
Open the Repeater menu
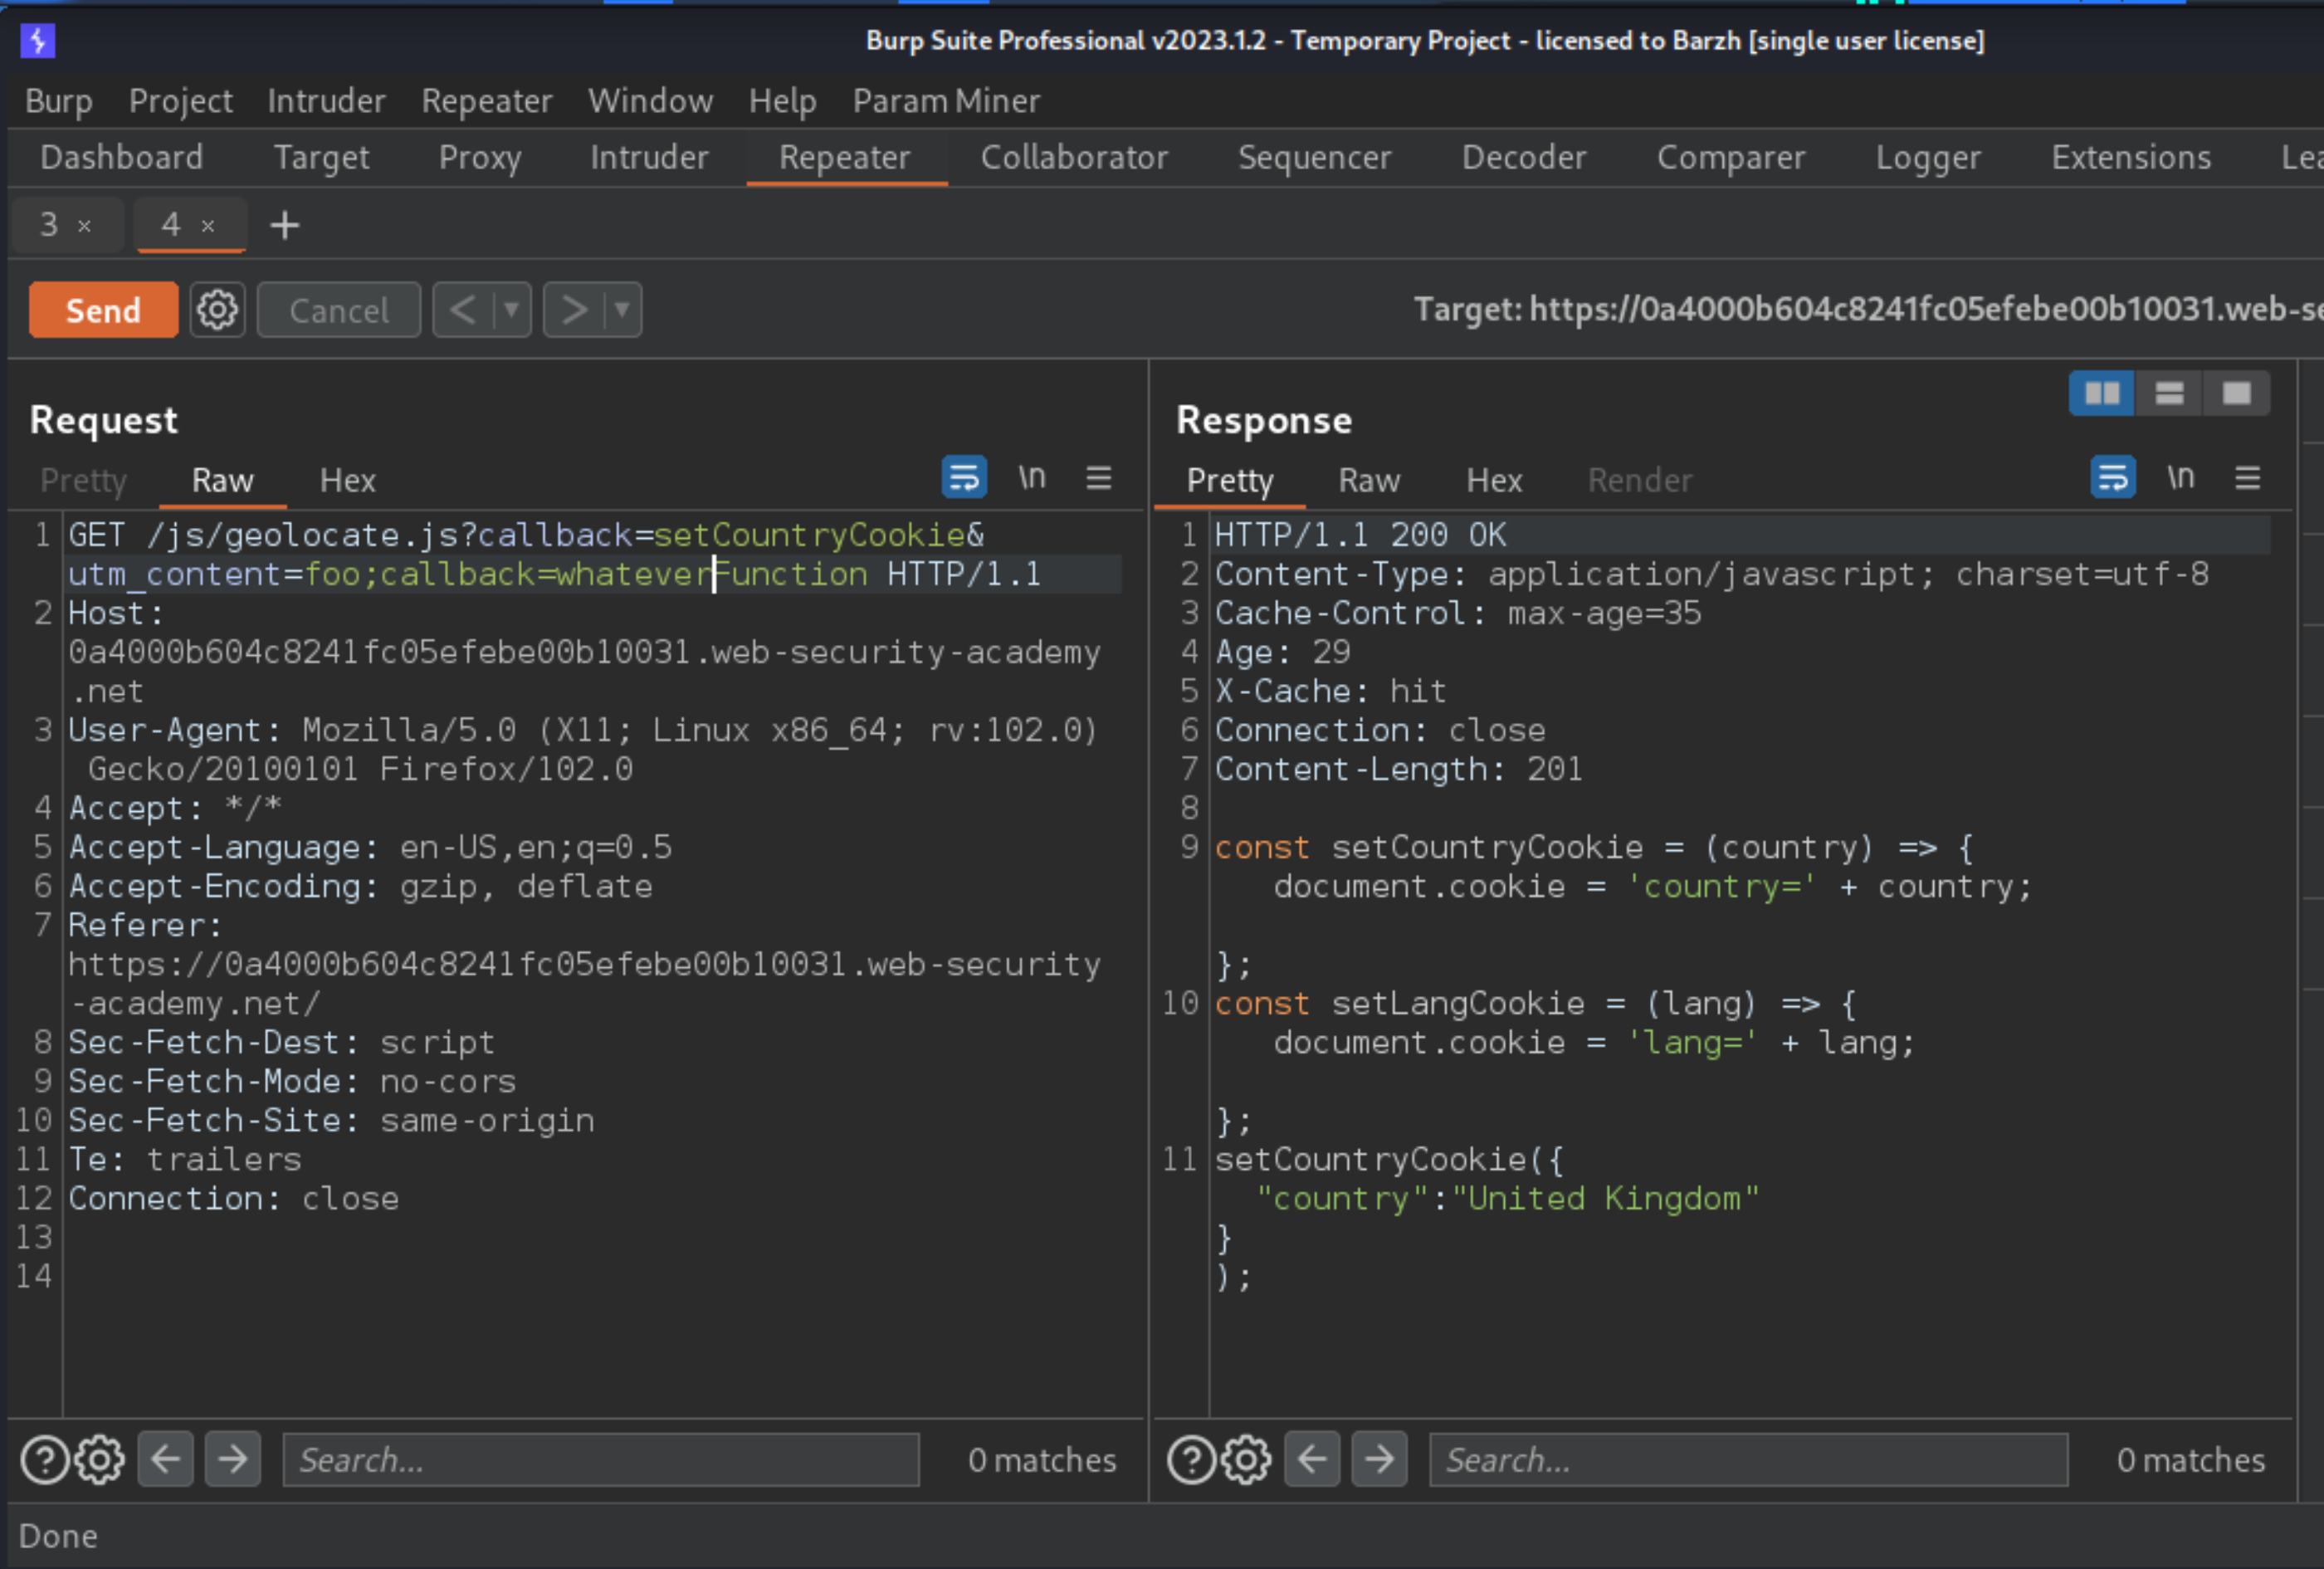point(487,101)
